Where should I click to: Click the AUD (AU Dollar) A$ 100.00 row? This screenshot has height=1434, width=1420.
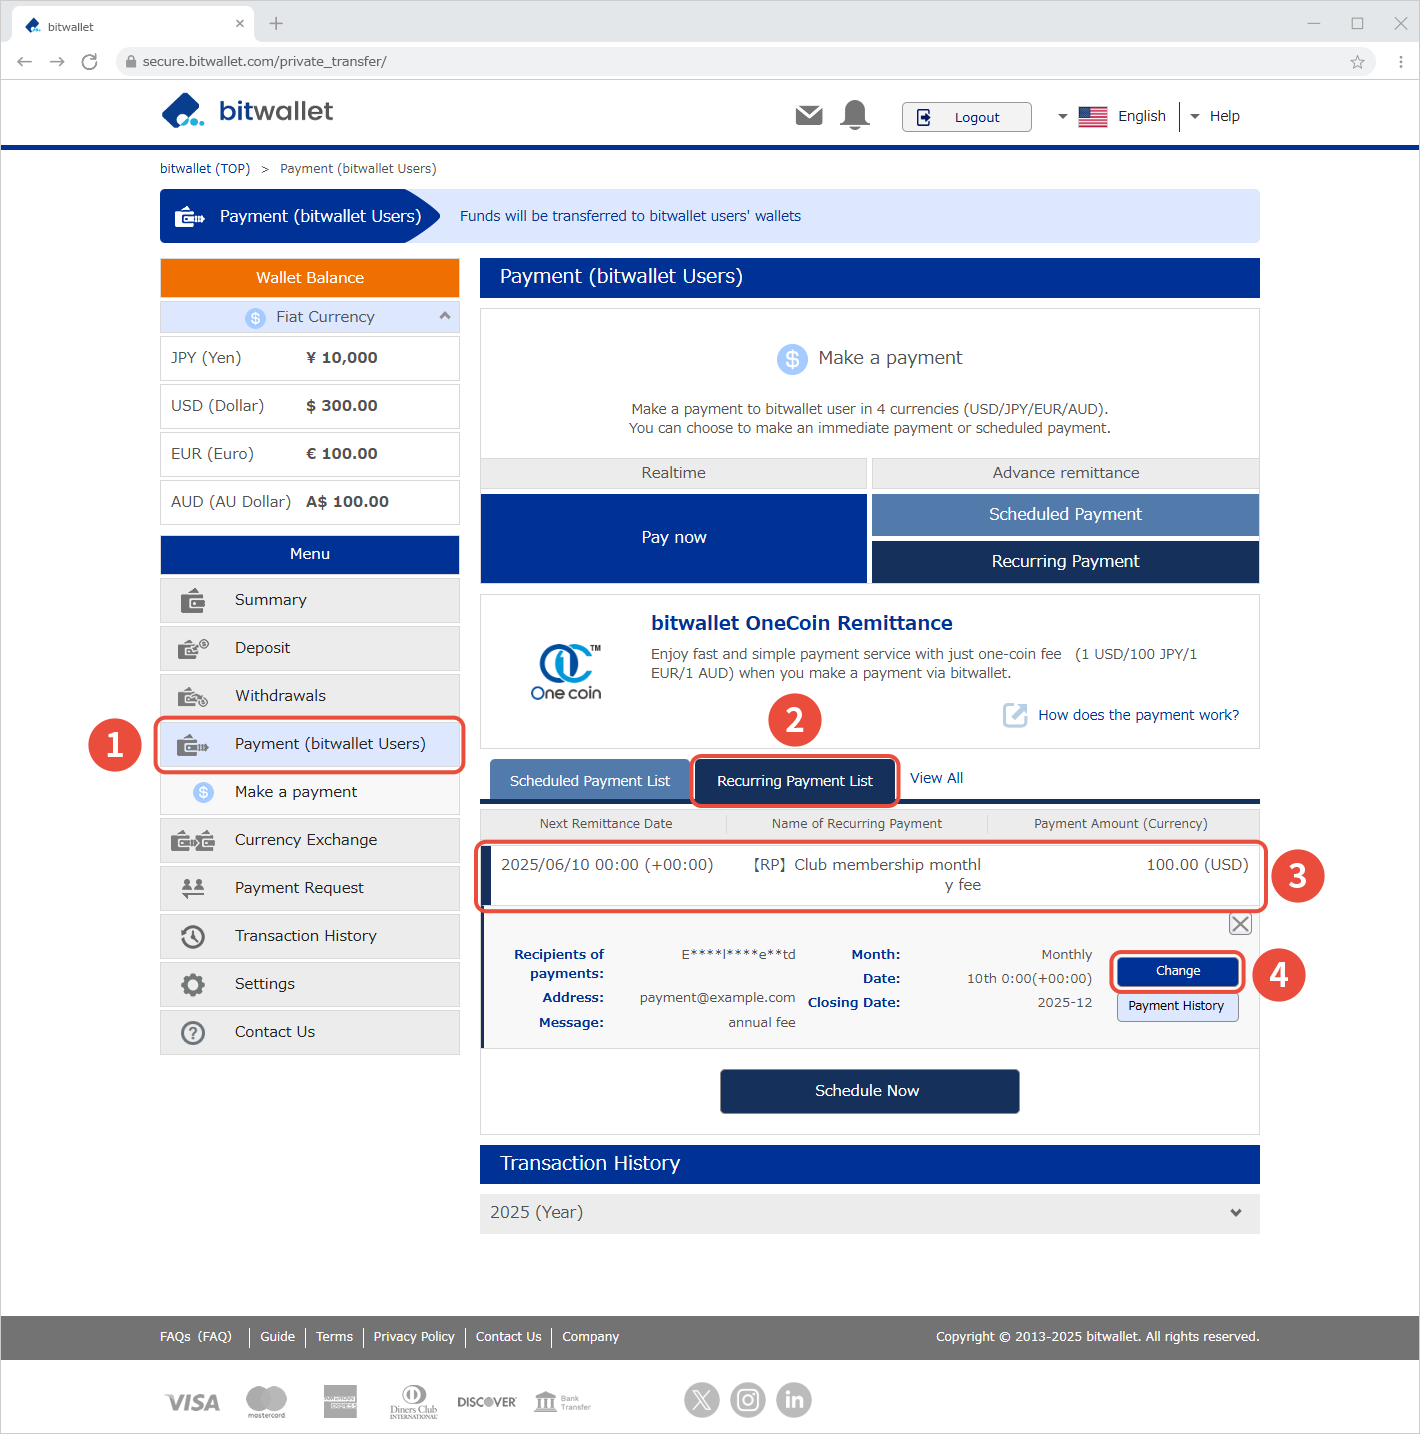pyautogui.click(x=310, y=502)
